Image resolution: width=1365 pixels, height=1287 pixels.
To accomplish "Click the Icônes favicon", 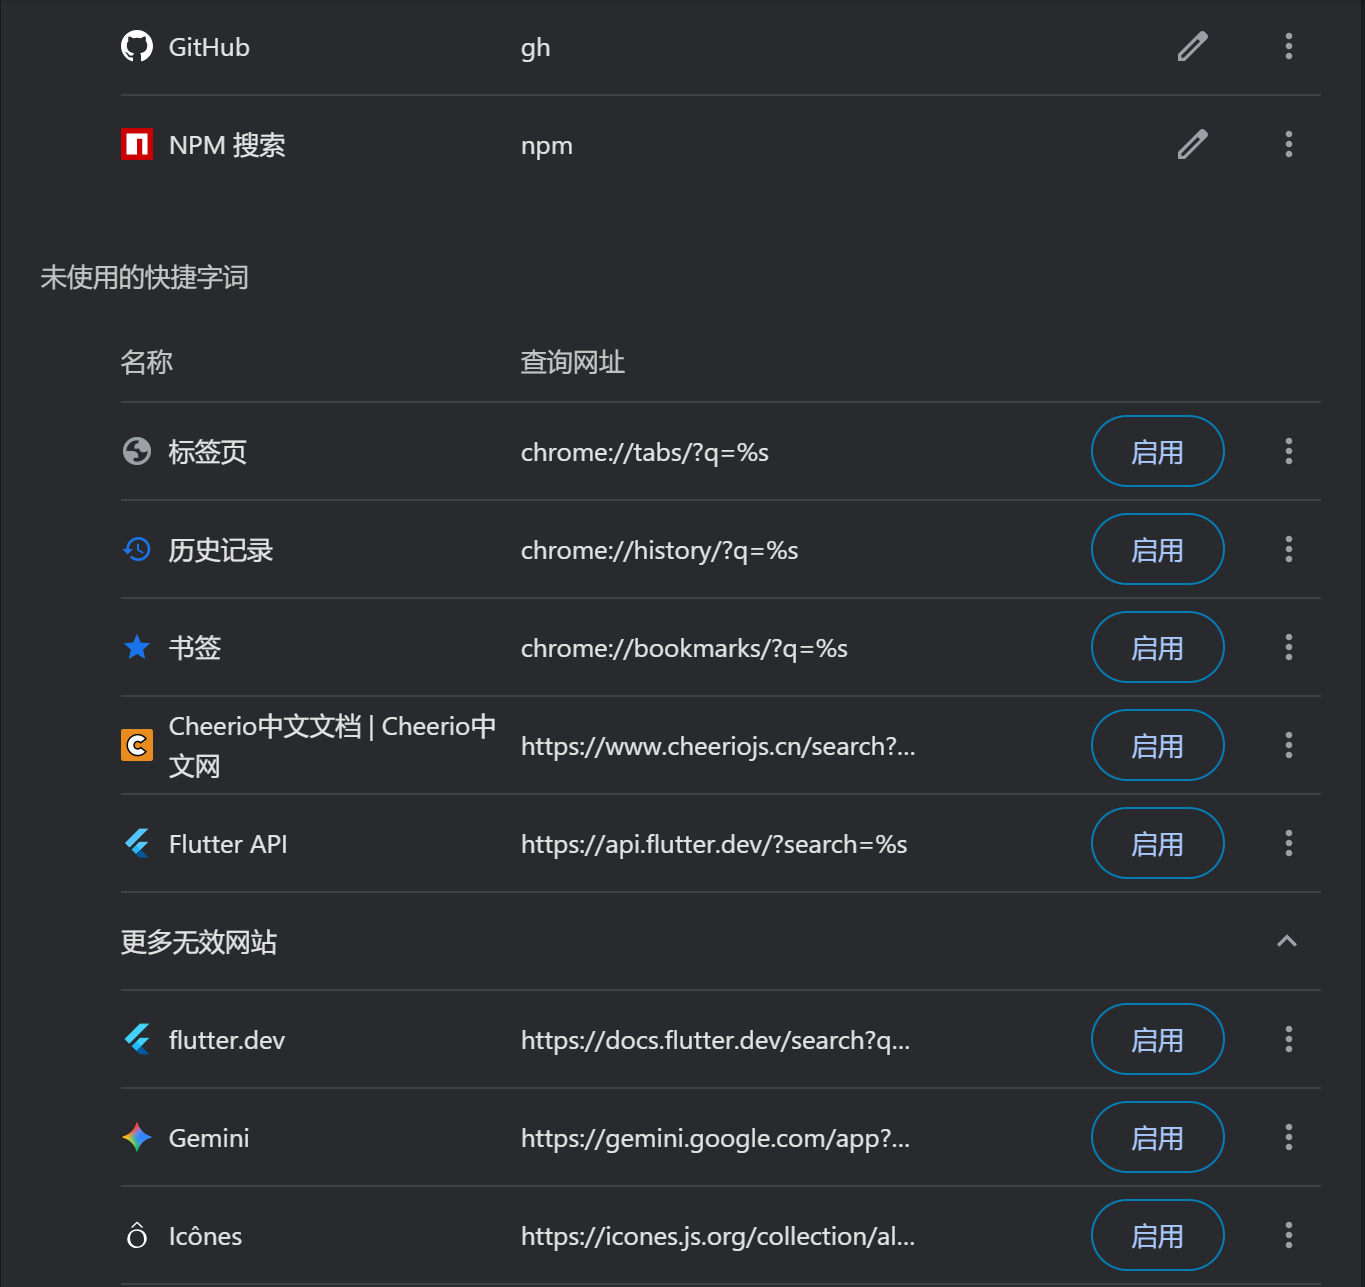I will 137,1235.
